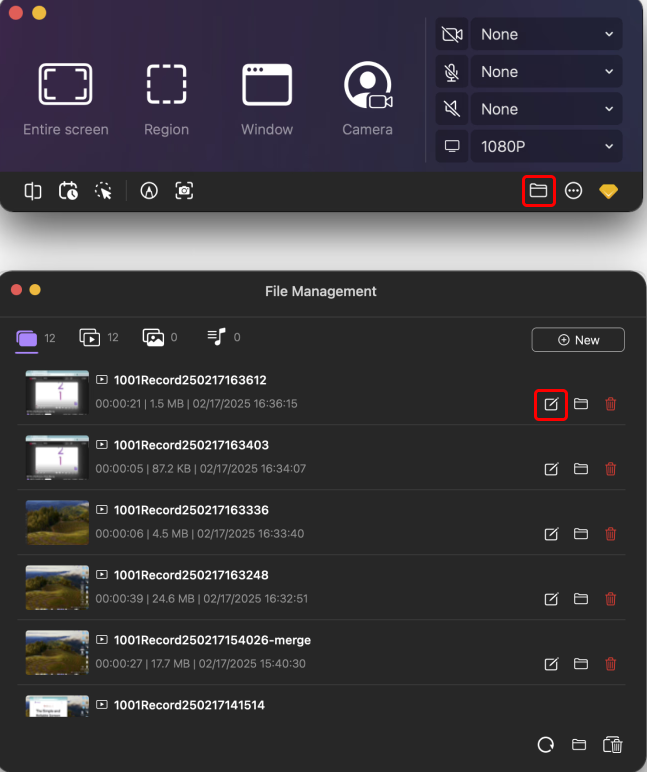
Task: Open the camera source dropdown
Action: (547, 34)
